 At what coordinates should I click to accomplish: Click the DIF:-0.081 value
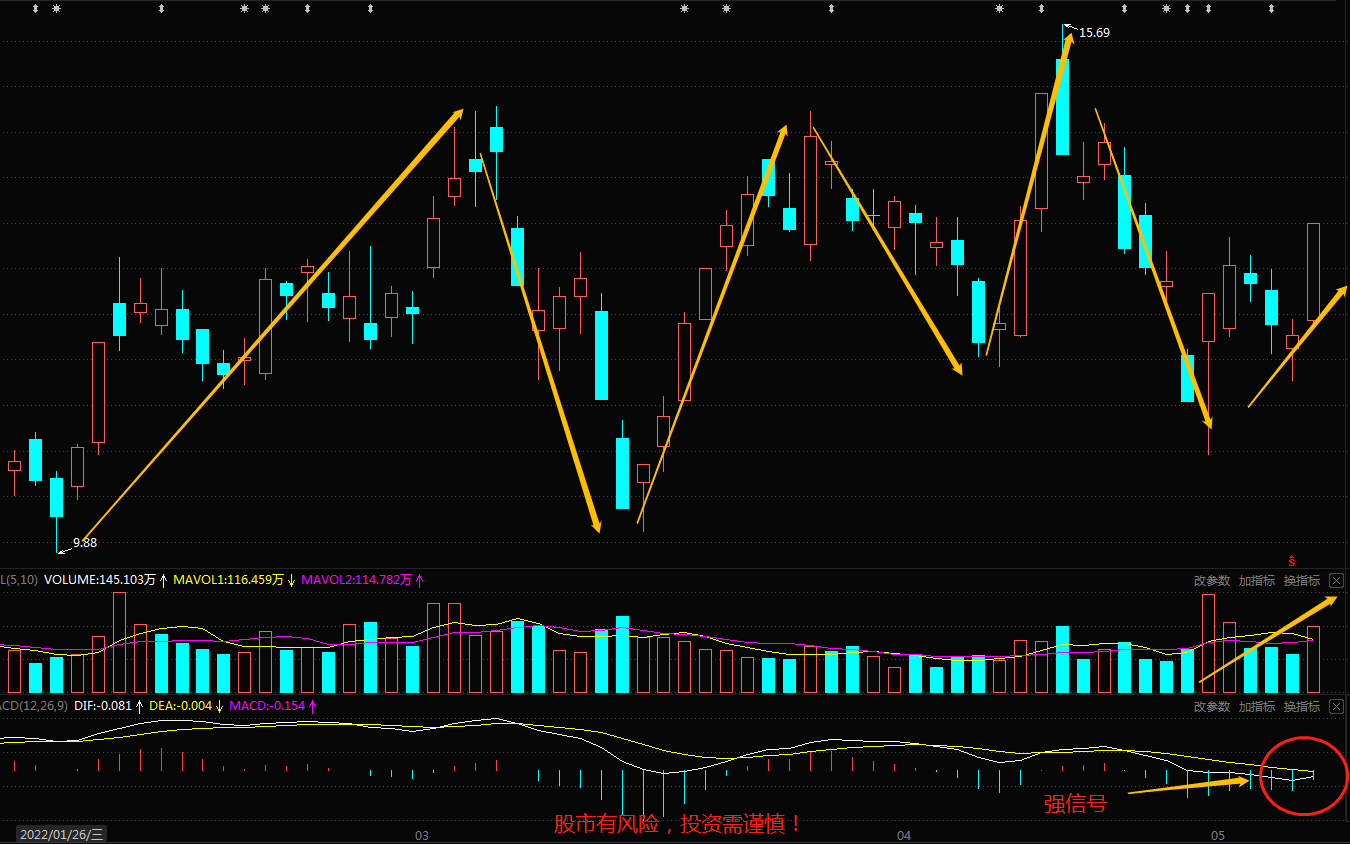coord(103,706)
